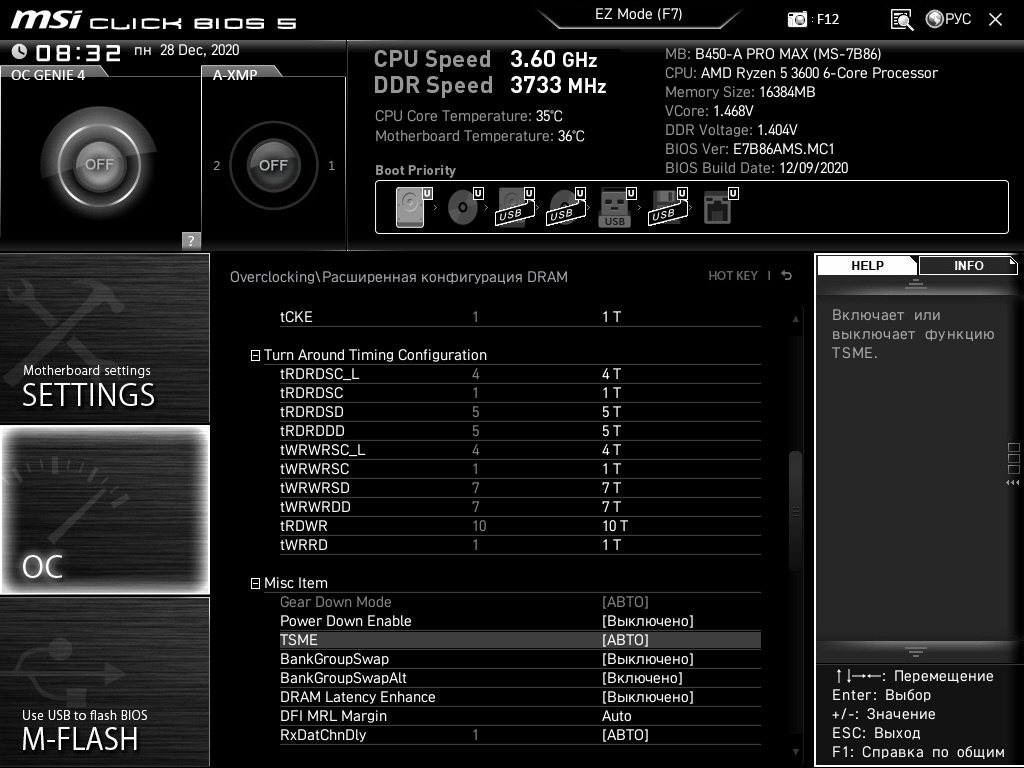
Task: Open BankGroupSwap value dropdown
Action: click(648, 659)
